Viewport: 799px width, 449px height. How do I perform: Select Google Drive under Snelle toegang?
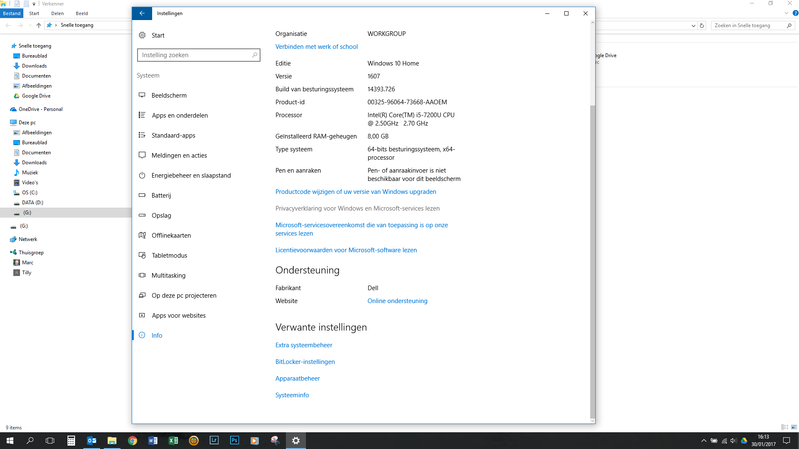coord(36,96)
